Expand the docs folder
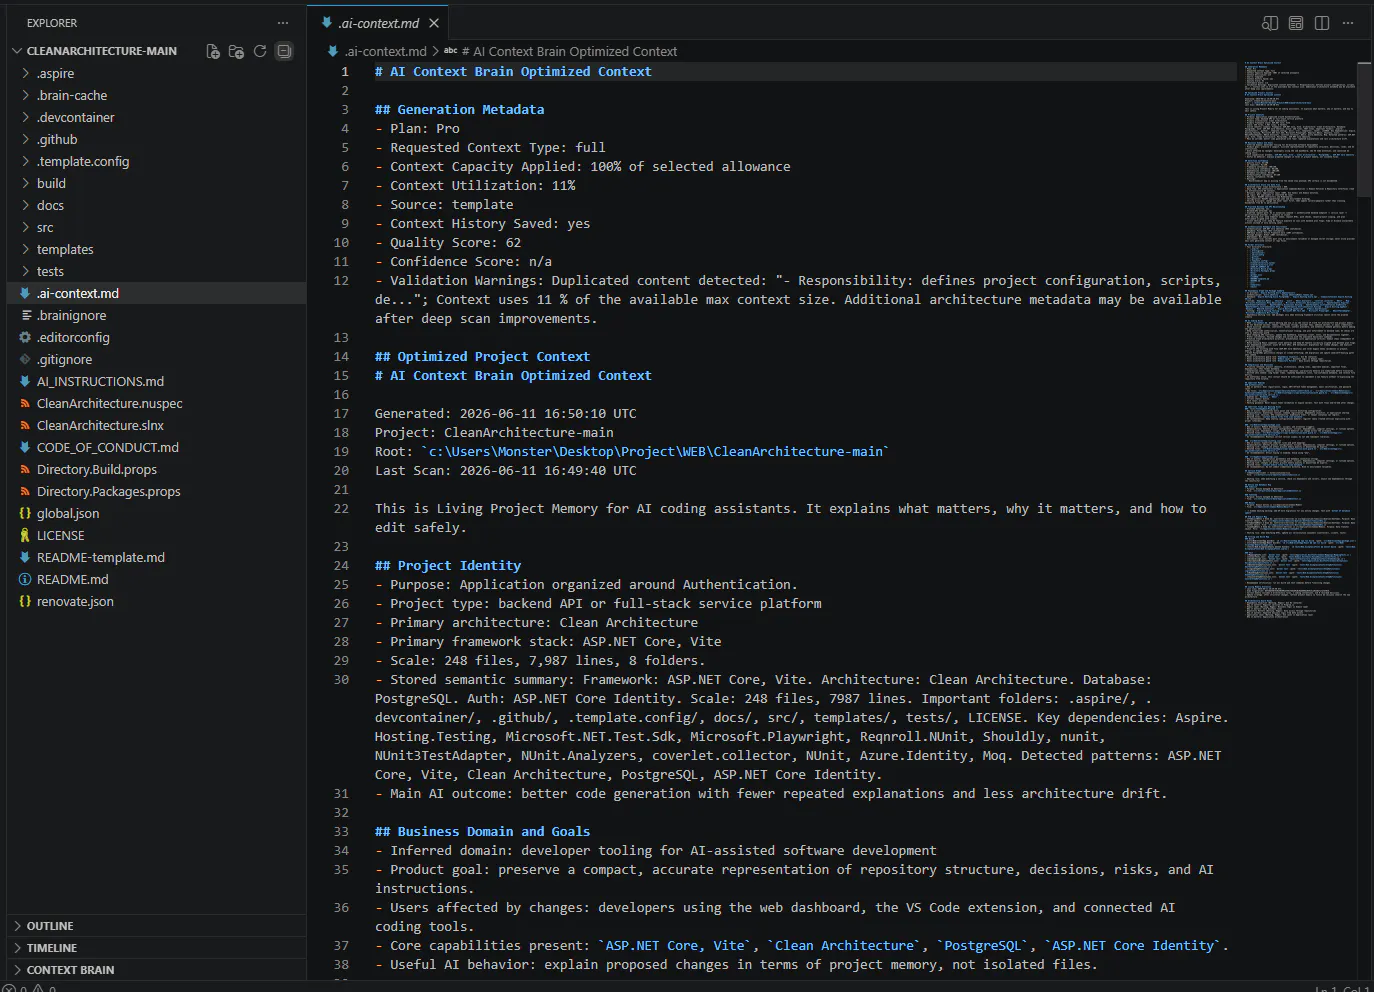The width and height of the screenshot is (1374, 992). tap(25, 205)
